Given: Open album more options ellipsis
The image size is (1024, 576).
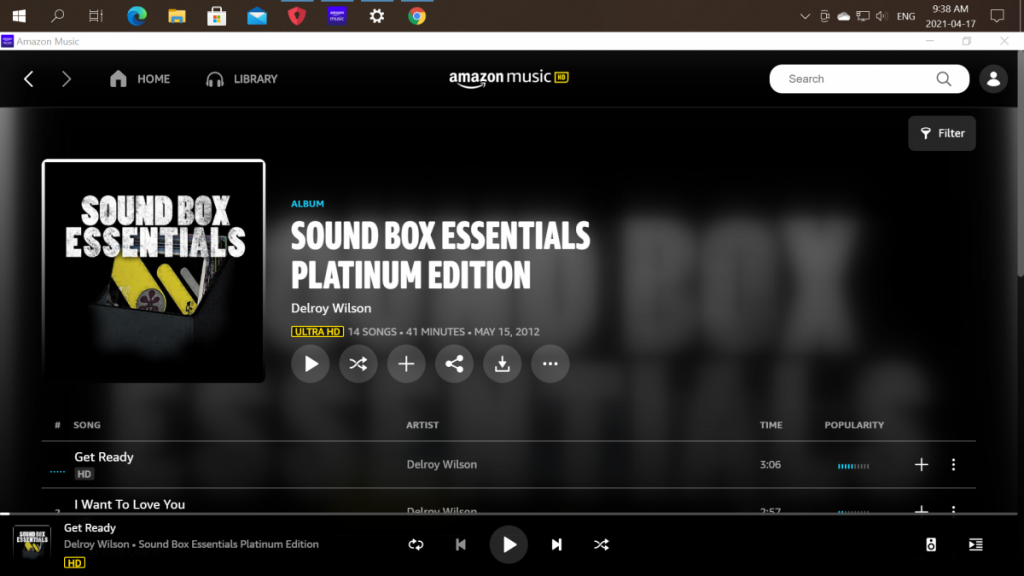Looking at the screenshot, I should [550, 364].
